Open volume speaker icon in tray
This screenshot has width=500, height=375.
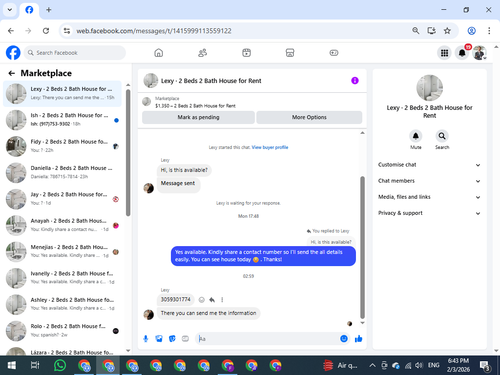click(x=419, y=366)
